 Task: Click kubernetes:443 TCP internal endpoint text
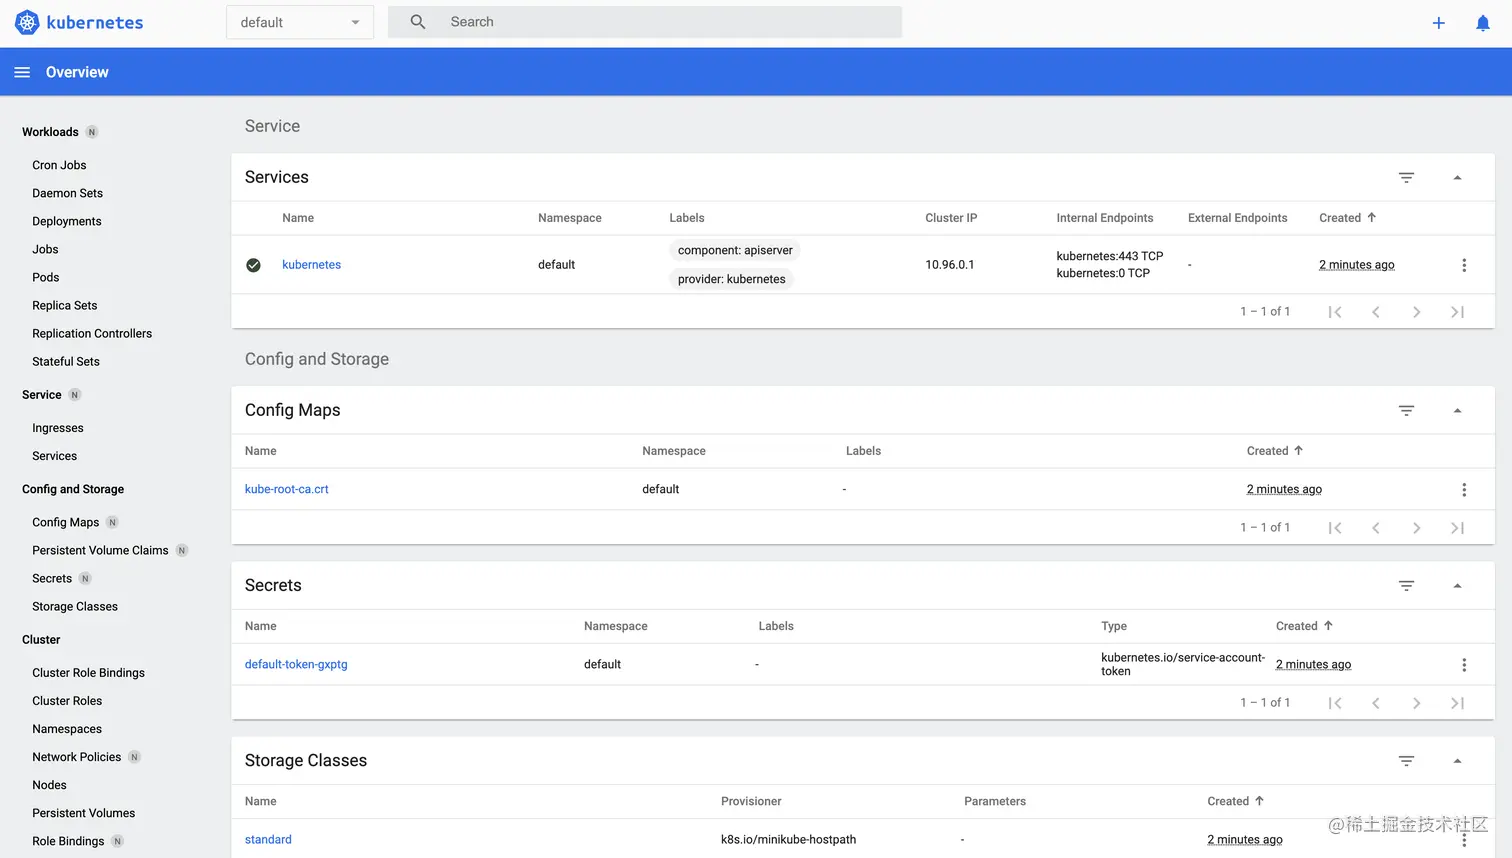1109,256
